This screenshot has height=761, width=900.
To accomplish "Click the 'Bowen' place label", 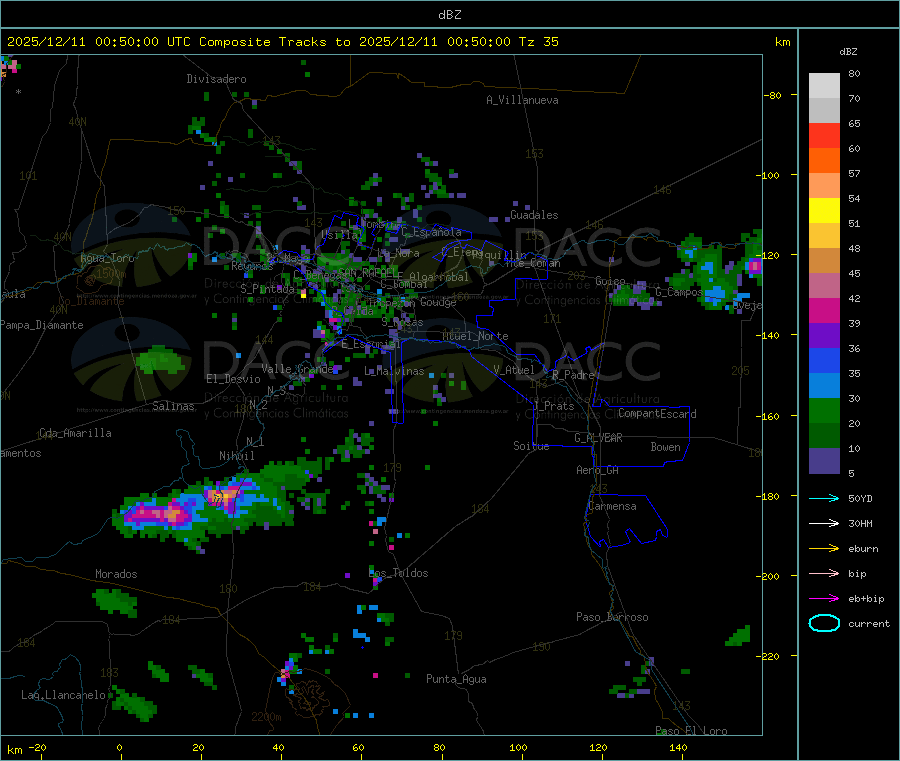I will [x=666, y=447].
